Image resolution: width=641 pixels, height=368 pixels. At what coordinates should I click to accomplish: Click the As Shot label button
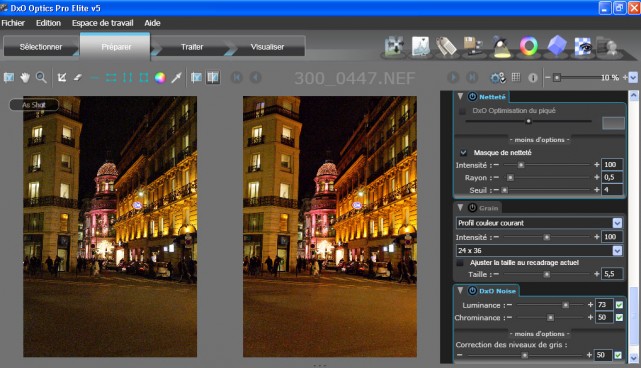pos(34,105)
